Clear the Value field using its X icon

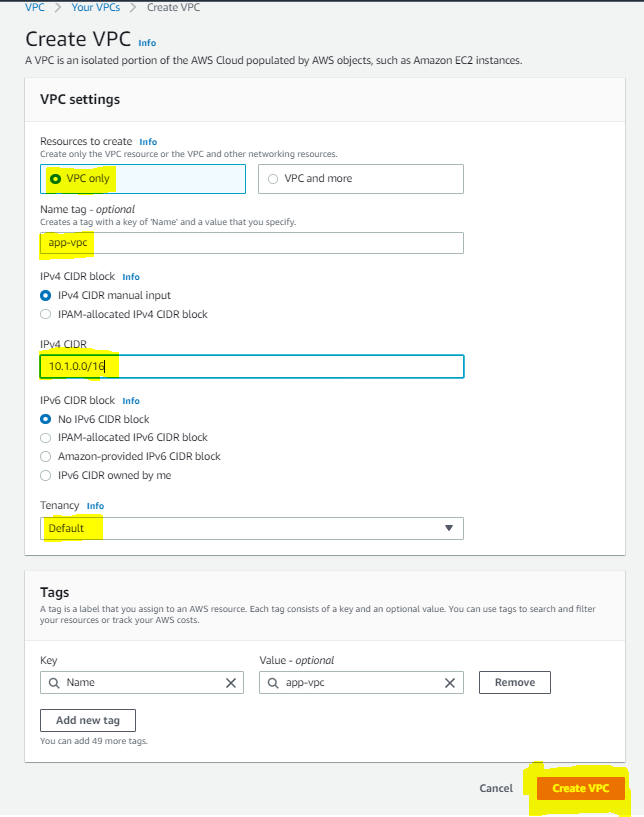coord(448,682)
